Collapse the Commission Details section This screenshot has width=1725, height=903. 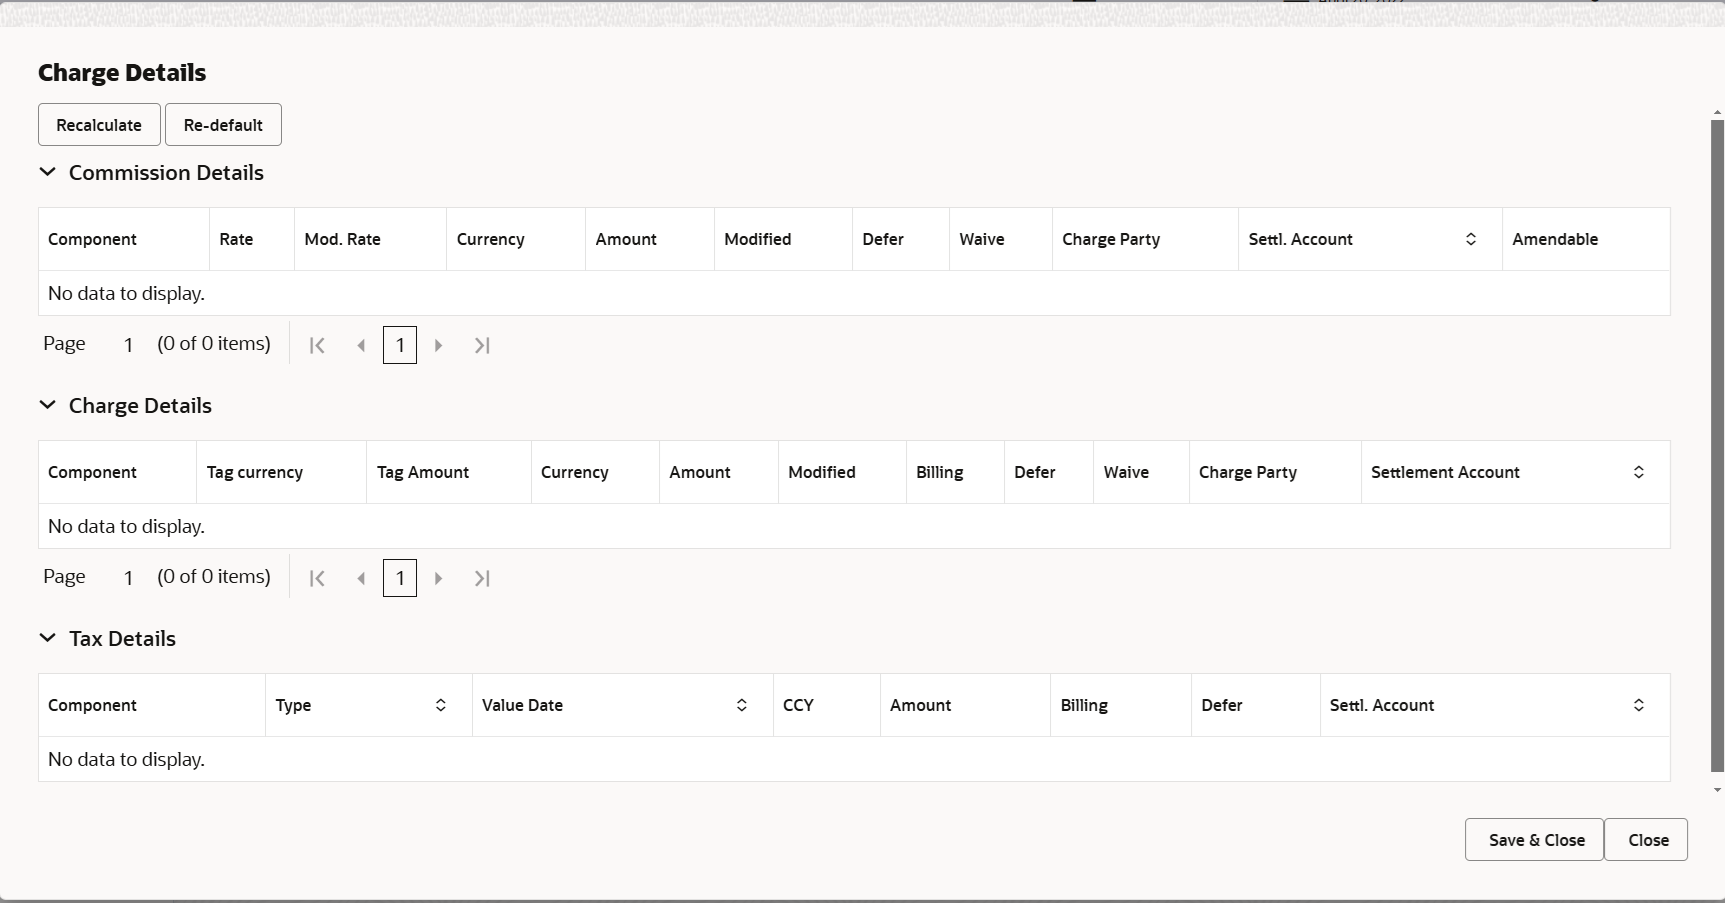[47, 172]
